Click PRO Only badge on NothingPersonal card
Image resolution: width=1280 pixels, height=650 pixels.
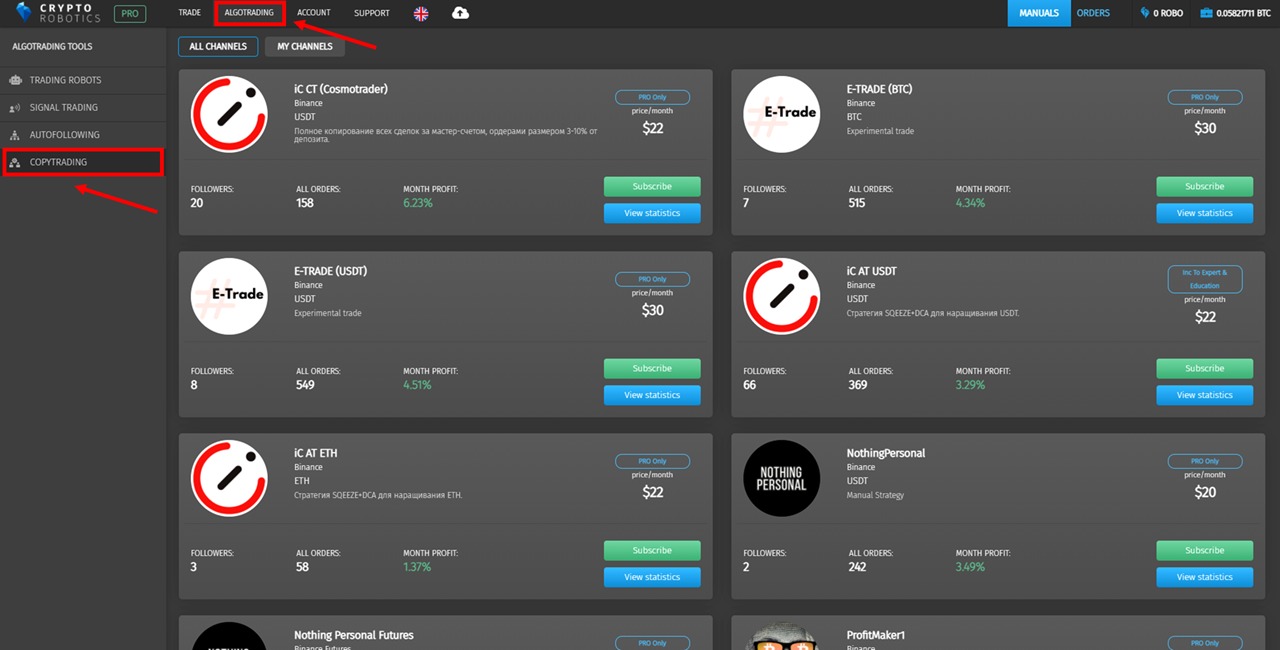1205,461
